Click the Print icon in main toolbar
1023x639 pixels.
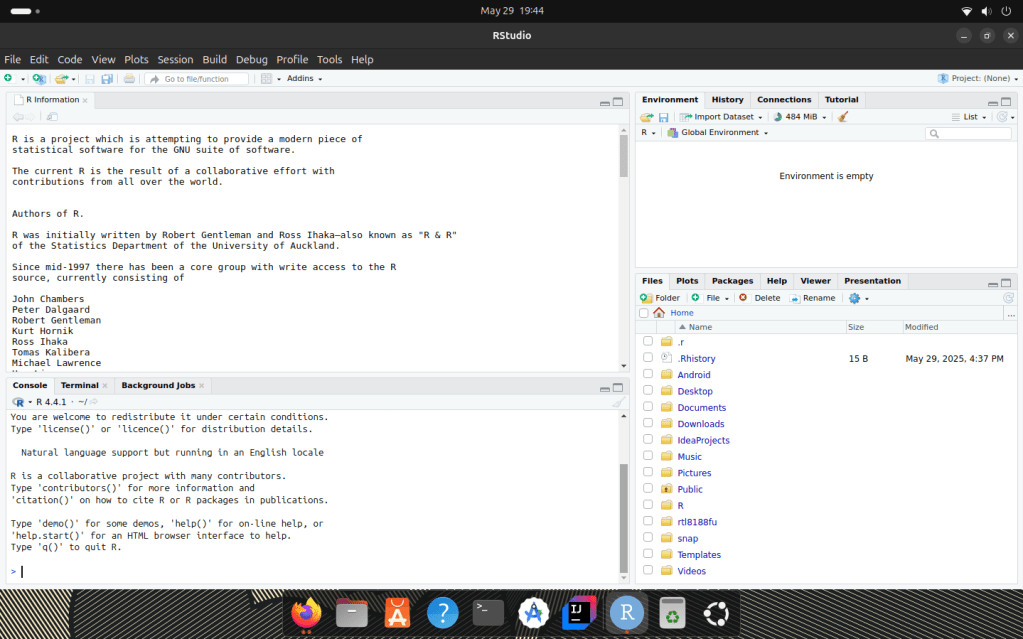(129, 79)
